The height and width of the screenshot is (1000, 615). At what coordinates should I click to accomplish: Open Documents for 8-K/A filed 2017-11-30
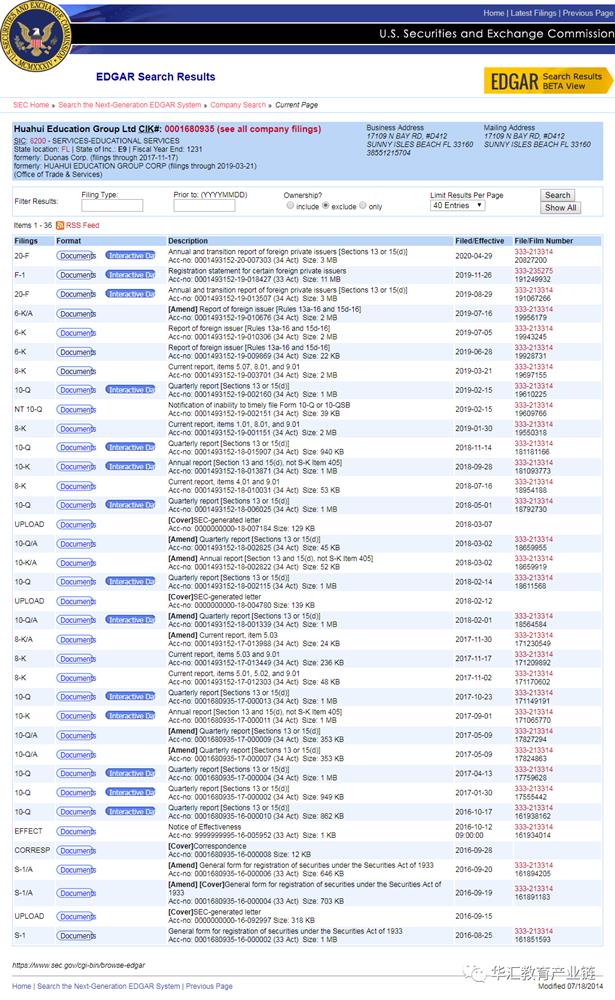tap(77, 640)
